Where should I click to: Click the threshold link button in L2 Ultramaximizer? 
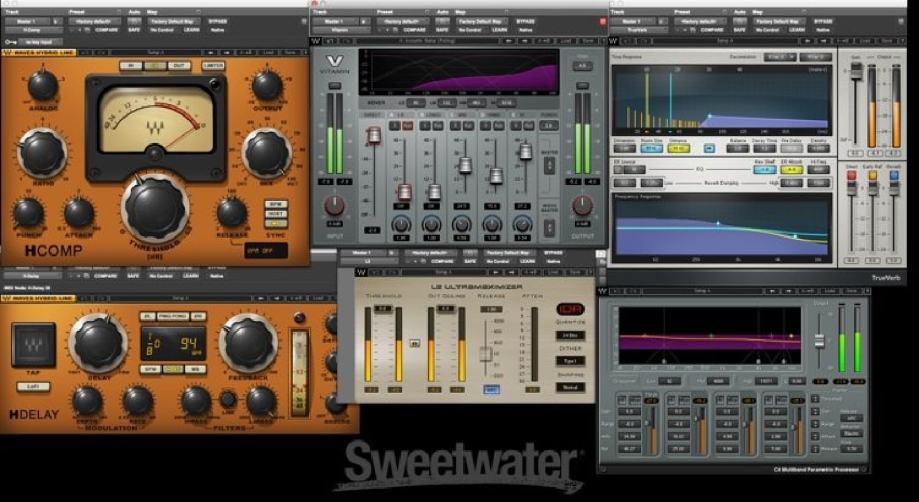pos(415,343)
